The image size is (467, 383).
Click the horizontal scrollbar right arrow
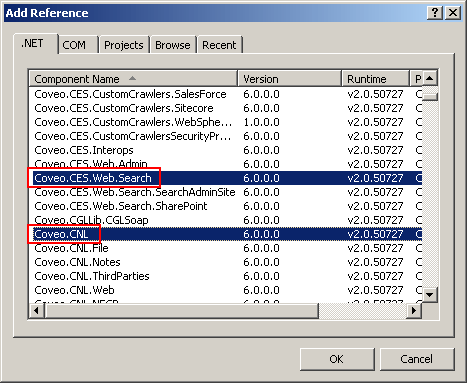pyautogui.click(x=414, y=311)
